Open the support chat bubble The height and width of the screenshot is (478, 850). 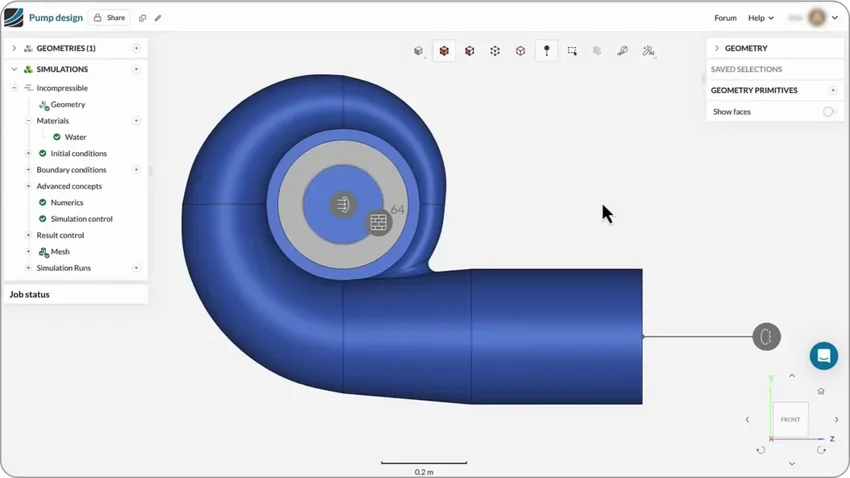(x=824, y=356)
